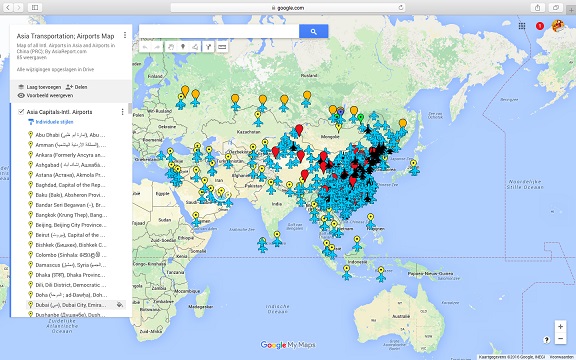Zoom in with the plus button
Screen dimensions: 576x360
pos(560,326)
